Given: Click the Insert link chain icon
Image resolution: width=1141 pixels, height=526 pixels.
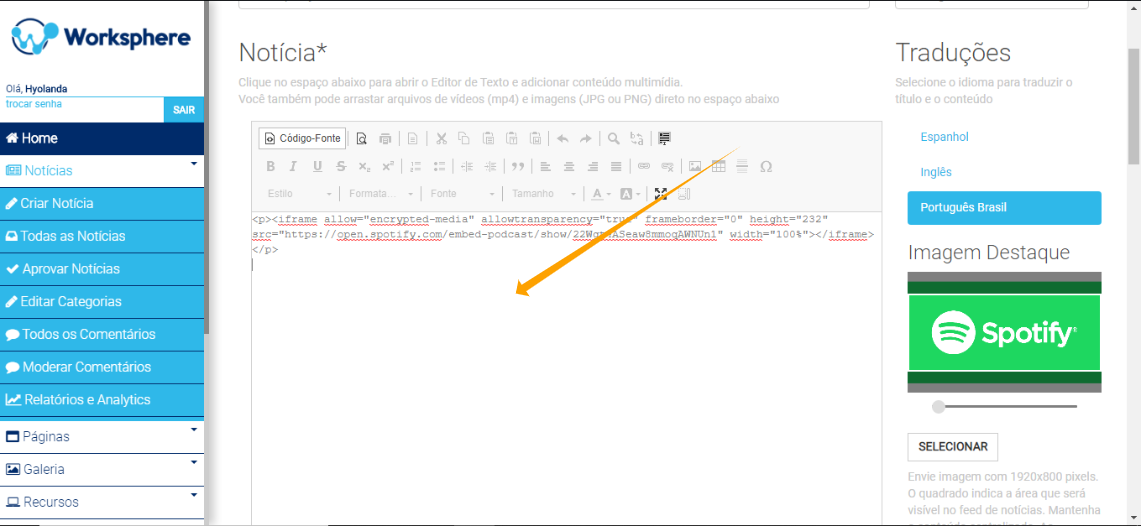Looking at the screenshot, I should (644, 167).
